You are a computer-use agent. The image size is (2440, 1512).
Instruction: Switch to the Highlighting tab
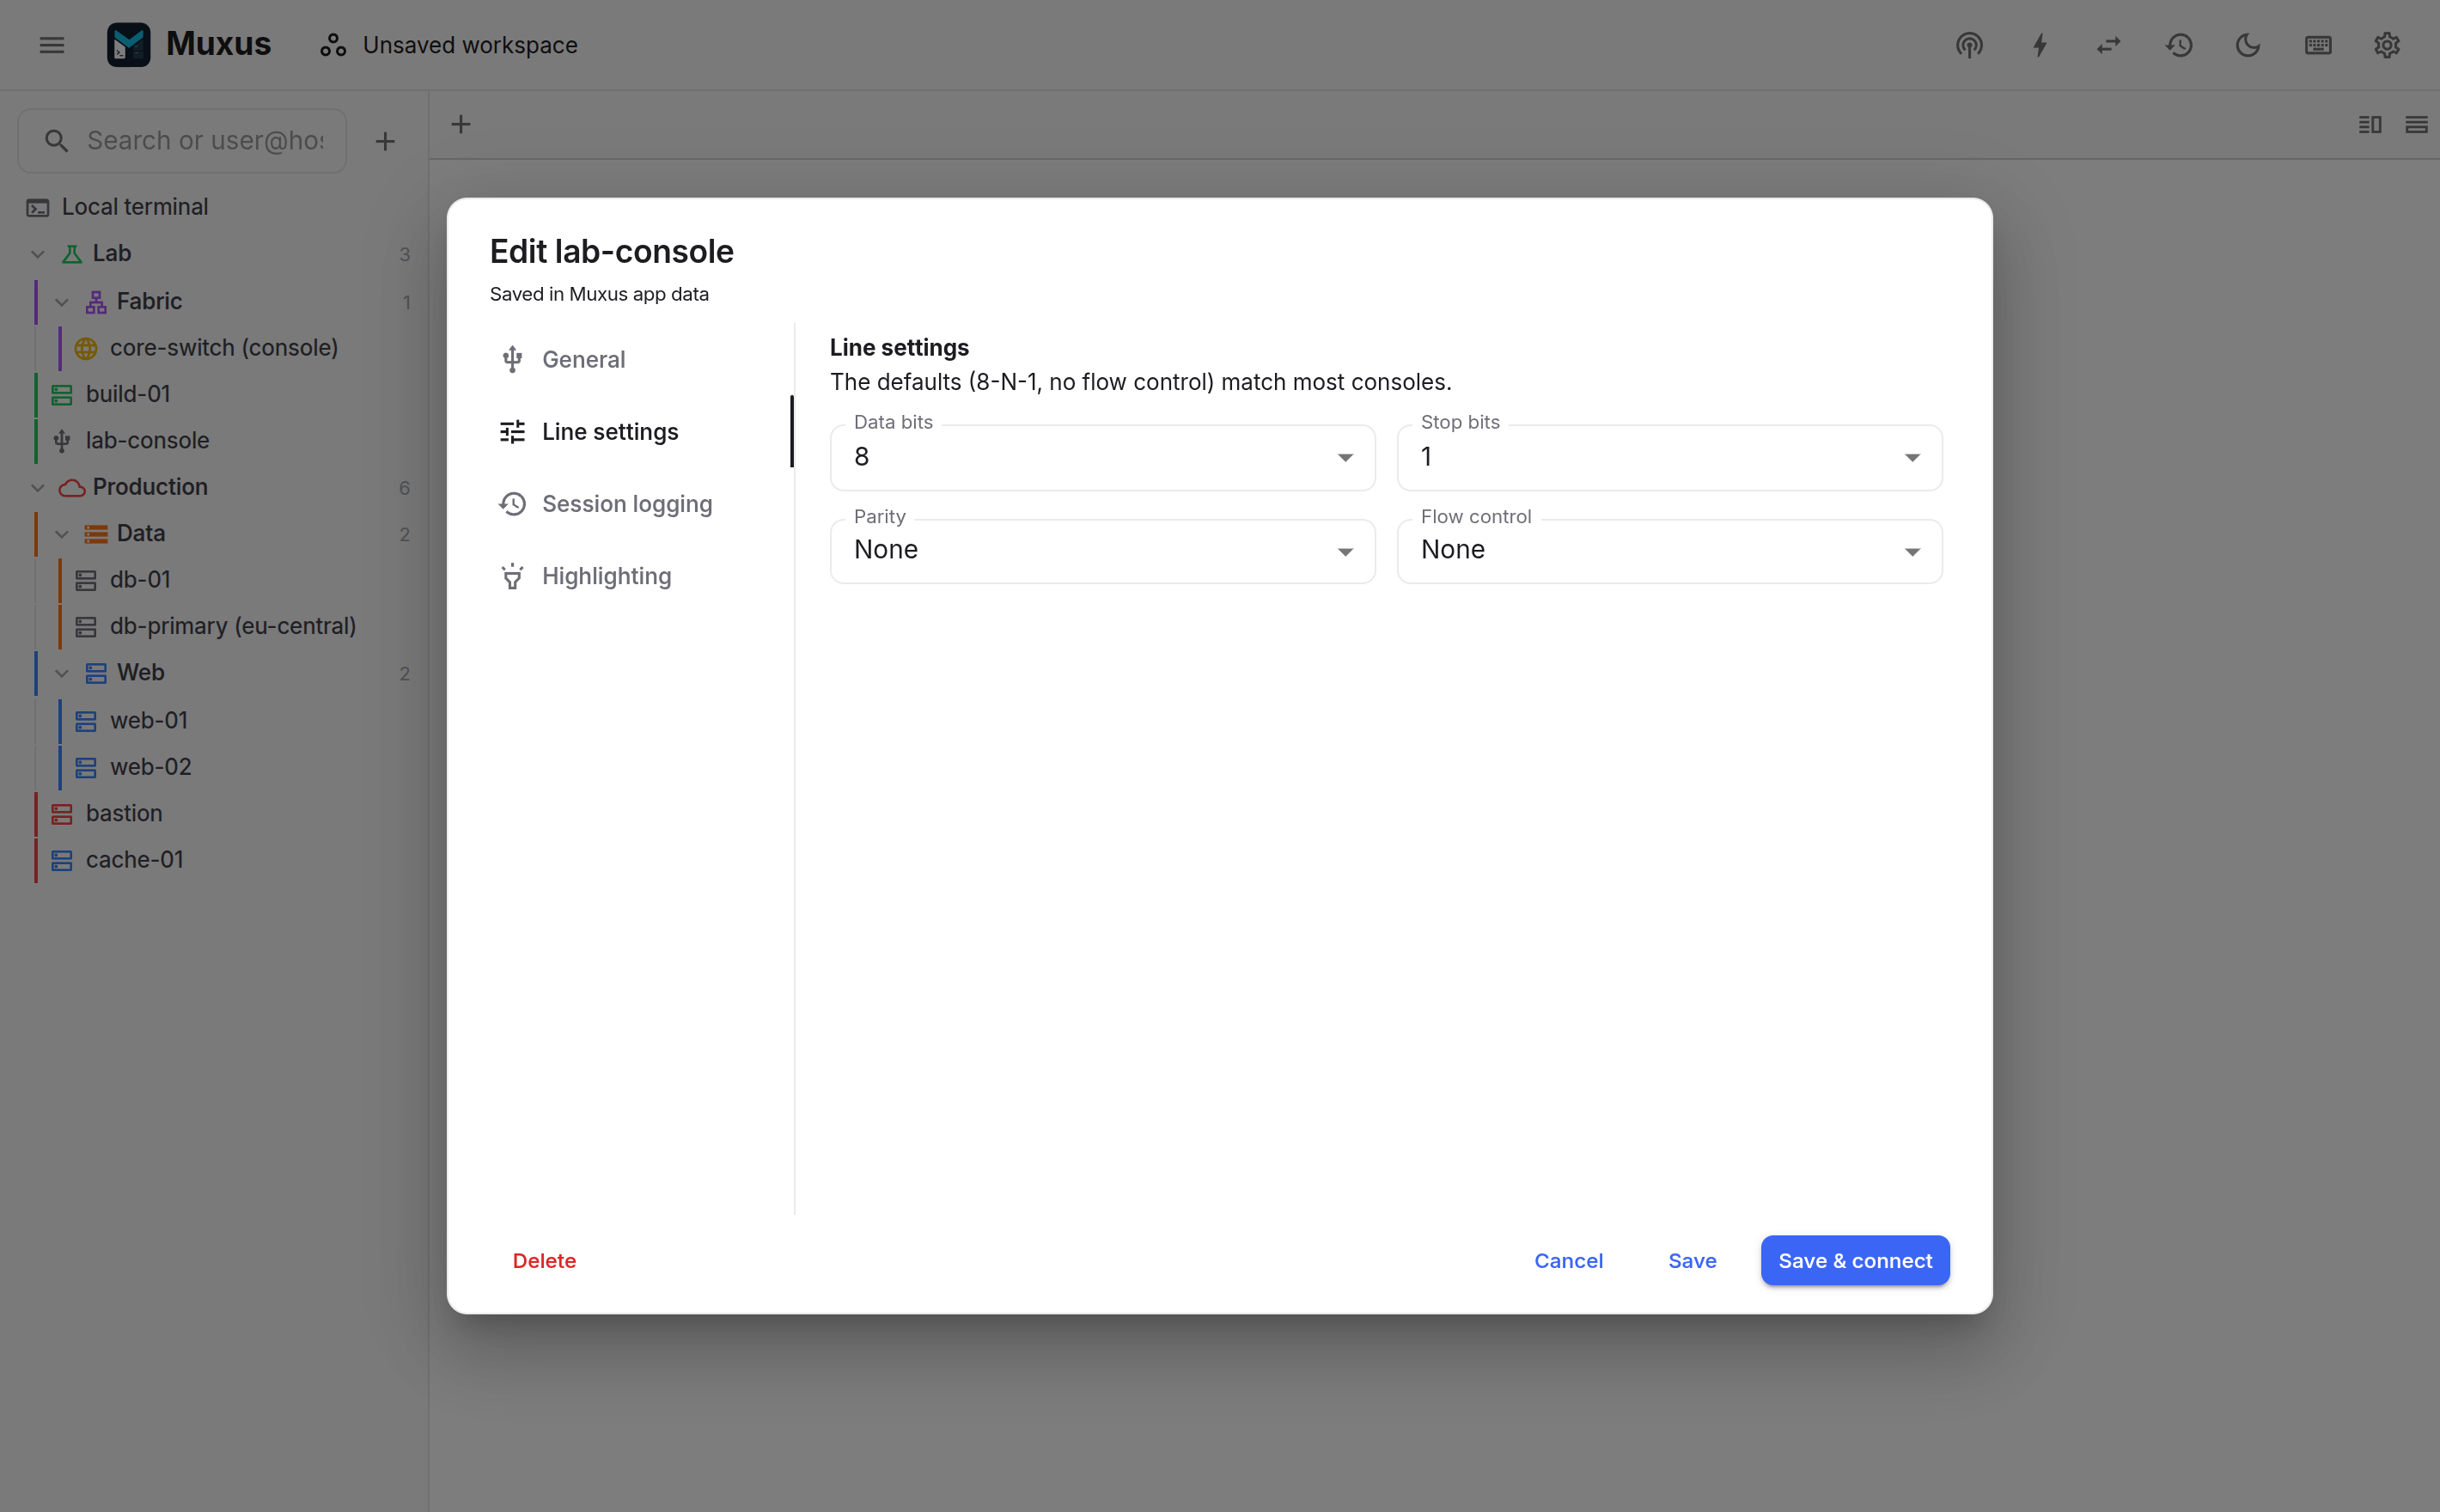(640, 577)
